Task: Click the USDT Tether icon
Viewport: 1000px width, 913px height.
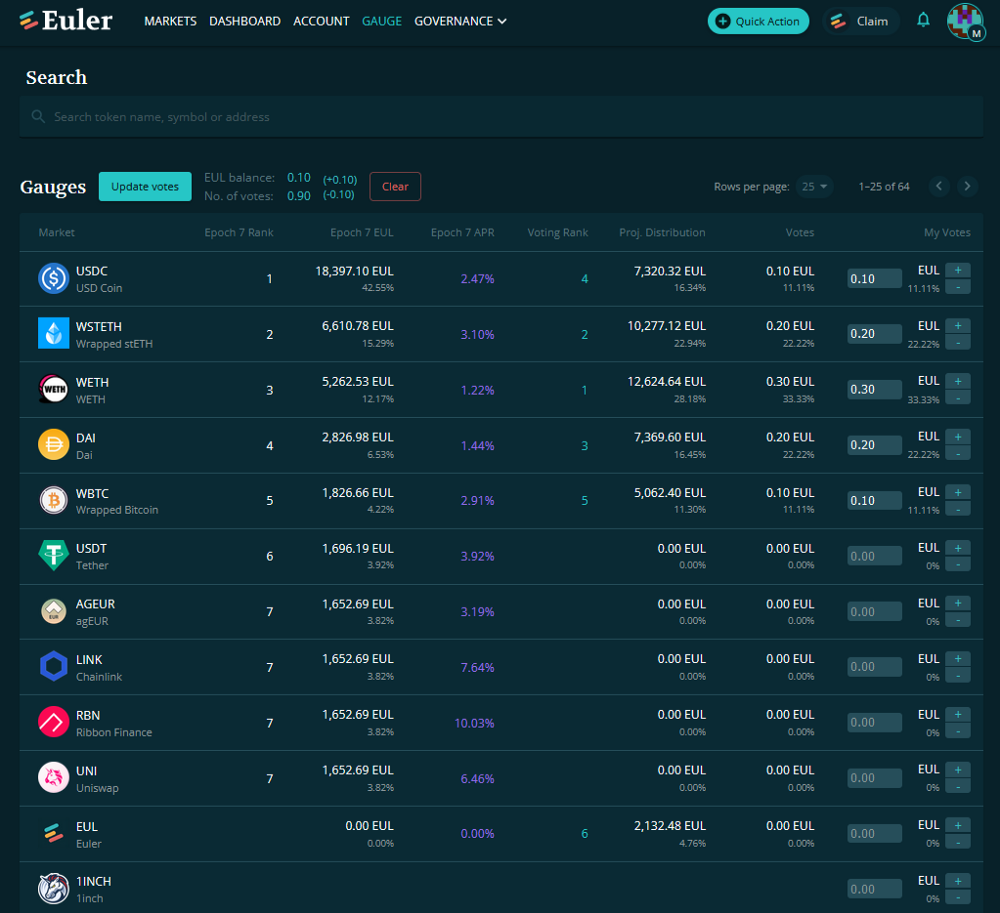Action: pos(54,556)
